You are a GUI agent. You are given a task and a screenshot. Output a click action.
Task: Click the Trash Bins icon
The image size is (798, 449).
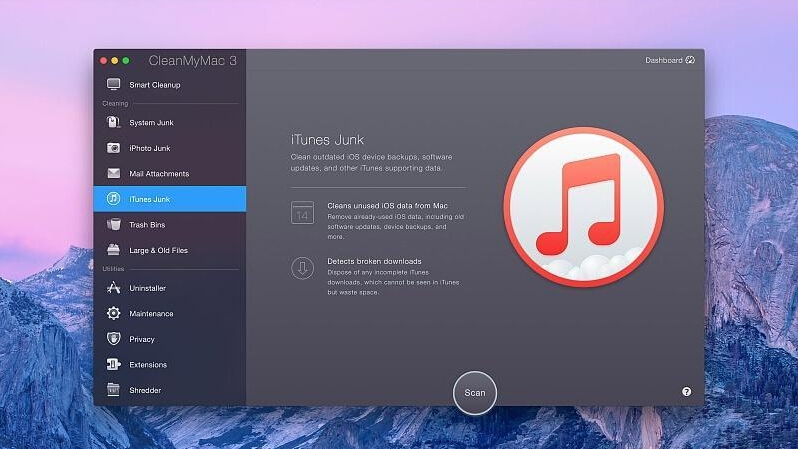click(x=113, y=225)
